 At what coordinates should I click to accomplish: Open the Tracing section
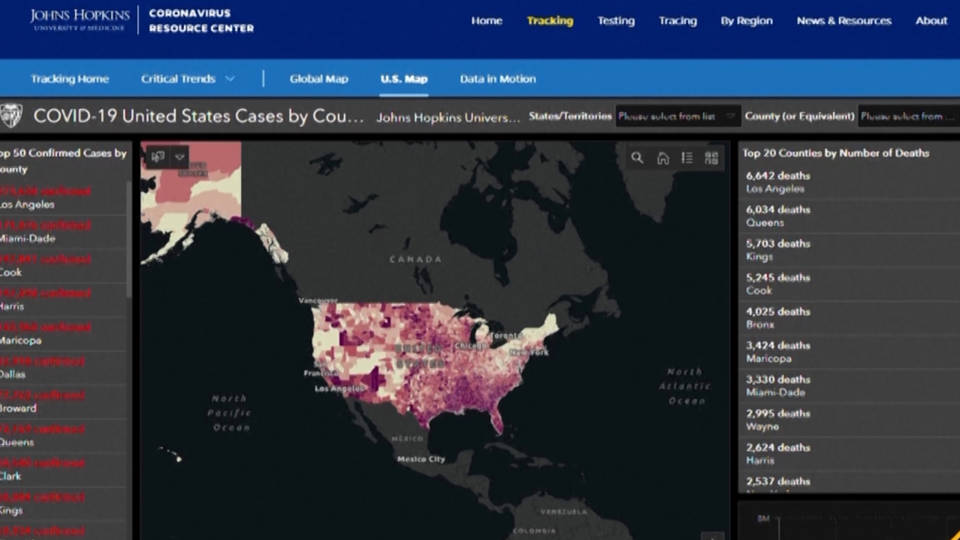coord(678,20)
